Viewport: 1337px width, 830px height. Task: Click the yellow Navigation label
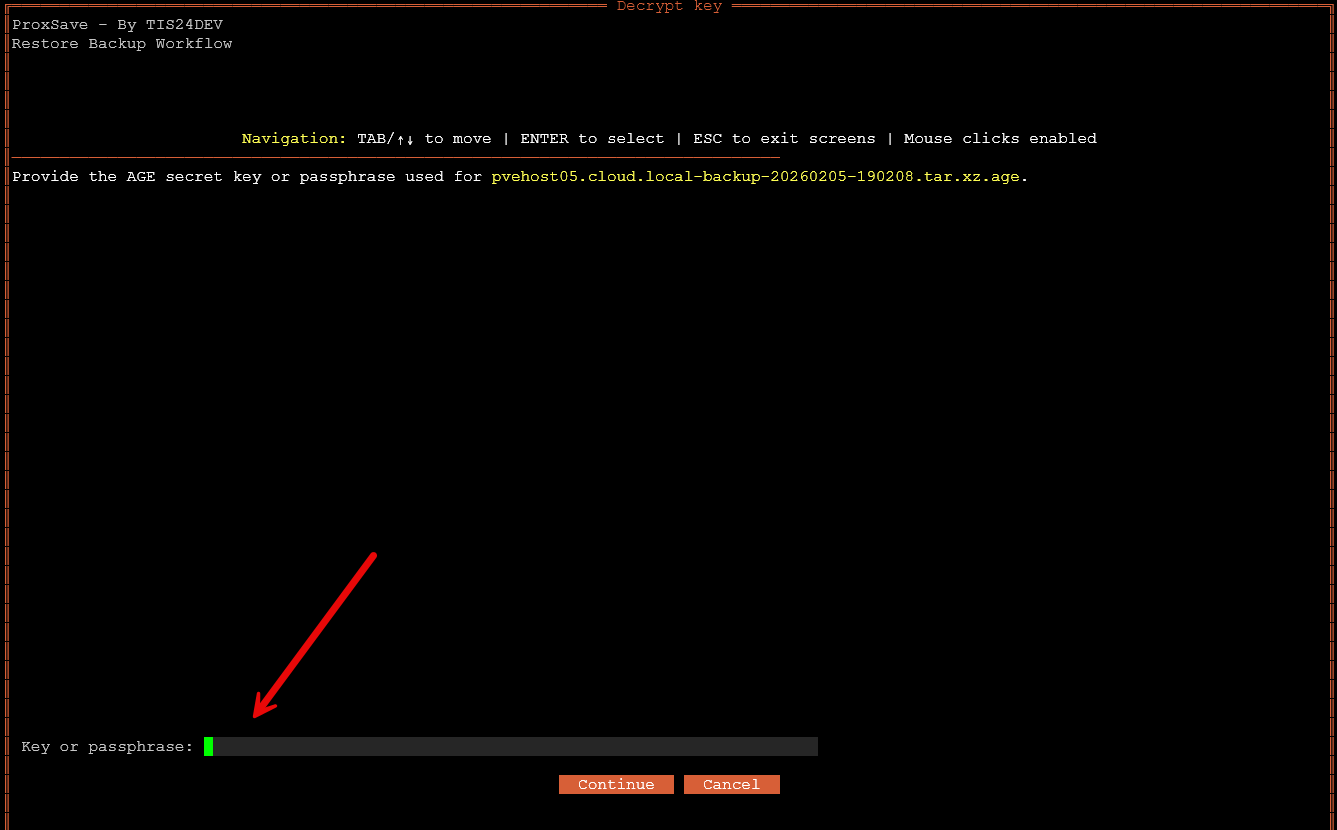tap(292, 138)
